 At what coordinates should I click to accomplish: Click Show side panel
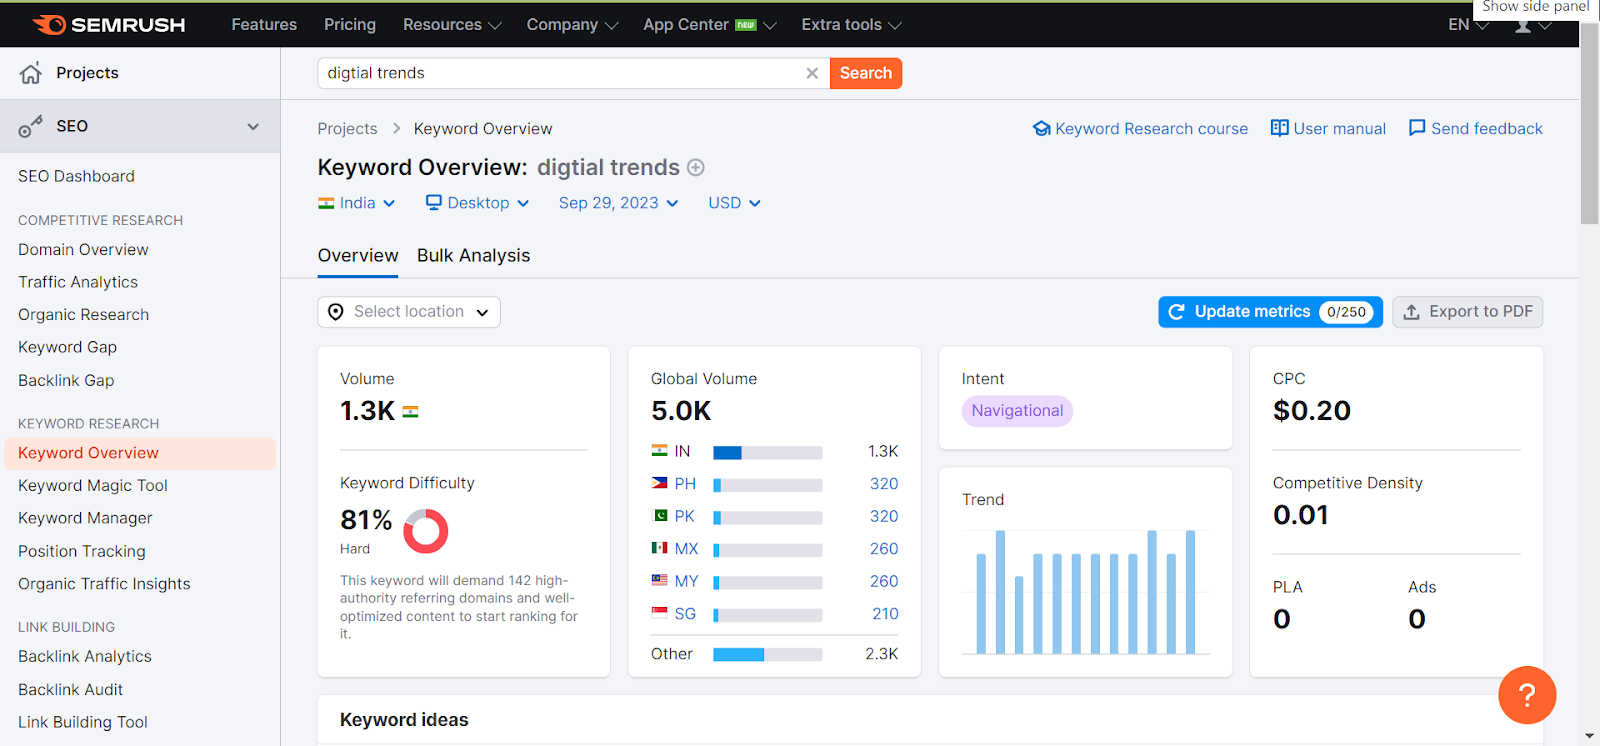[1535, 8]
